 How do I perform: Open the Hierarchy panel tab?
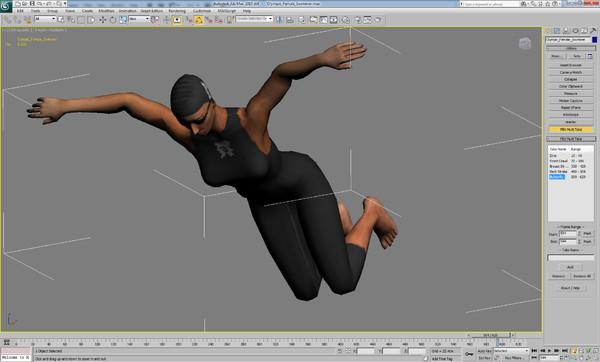coord(566,31)
